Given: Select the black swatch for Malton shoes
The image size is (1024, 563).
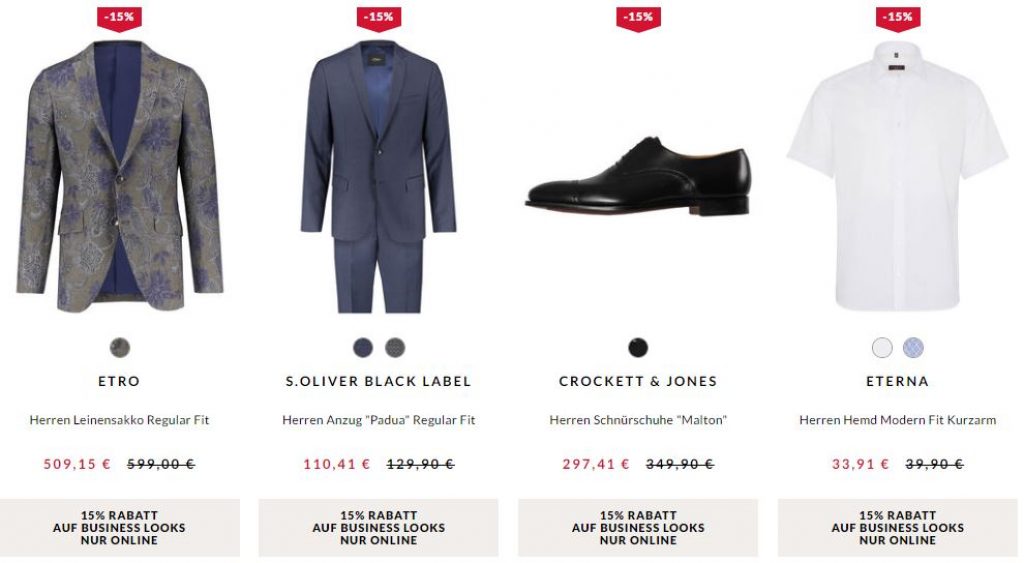Looking at the screenshot, I should click(638, 348).
